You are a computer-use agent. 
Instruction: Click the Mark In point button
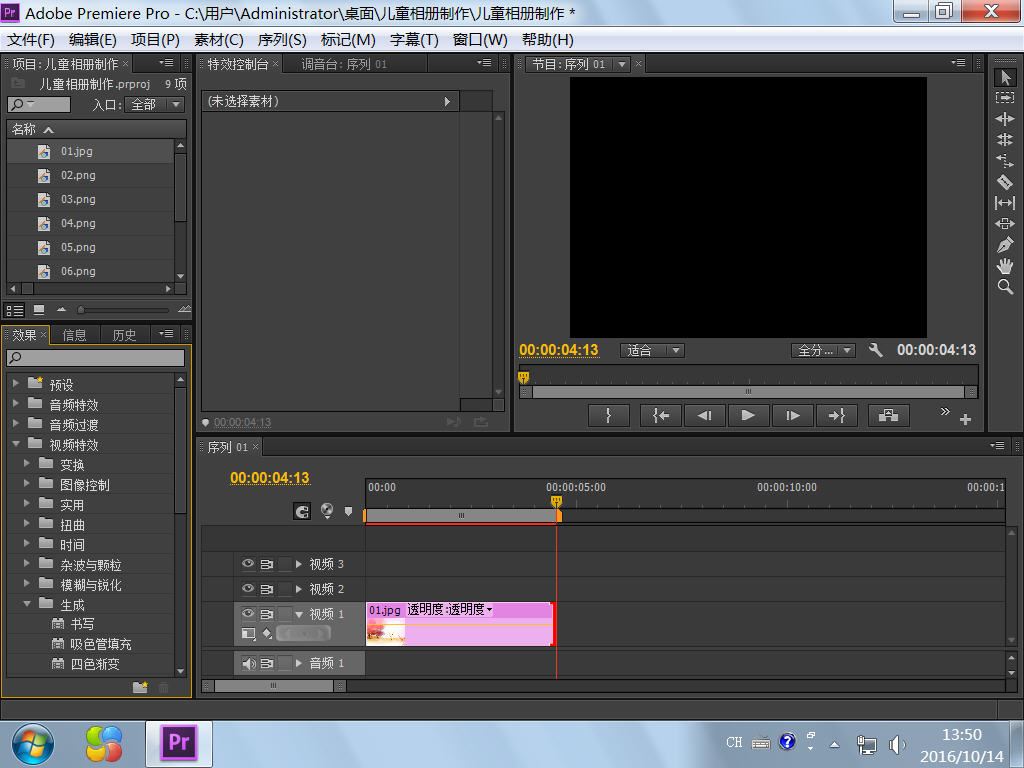[x=609, y=415]
